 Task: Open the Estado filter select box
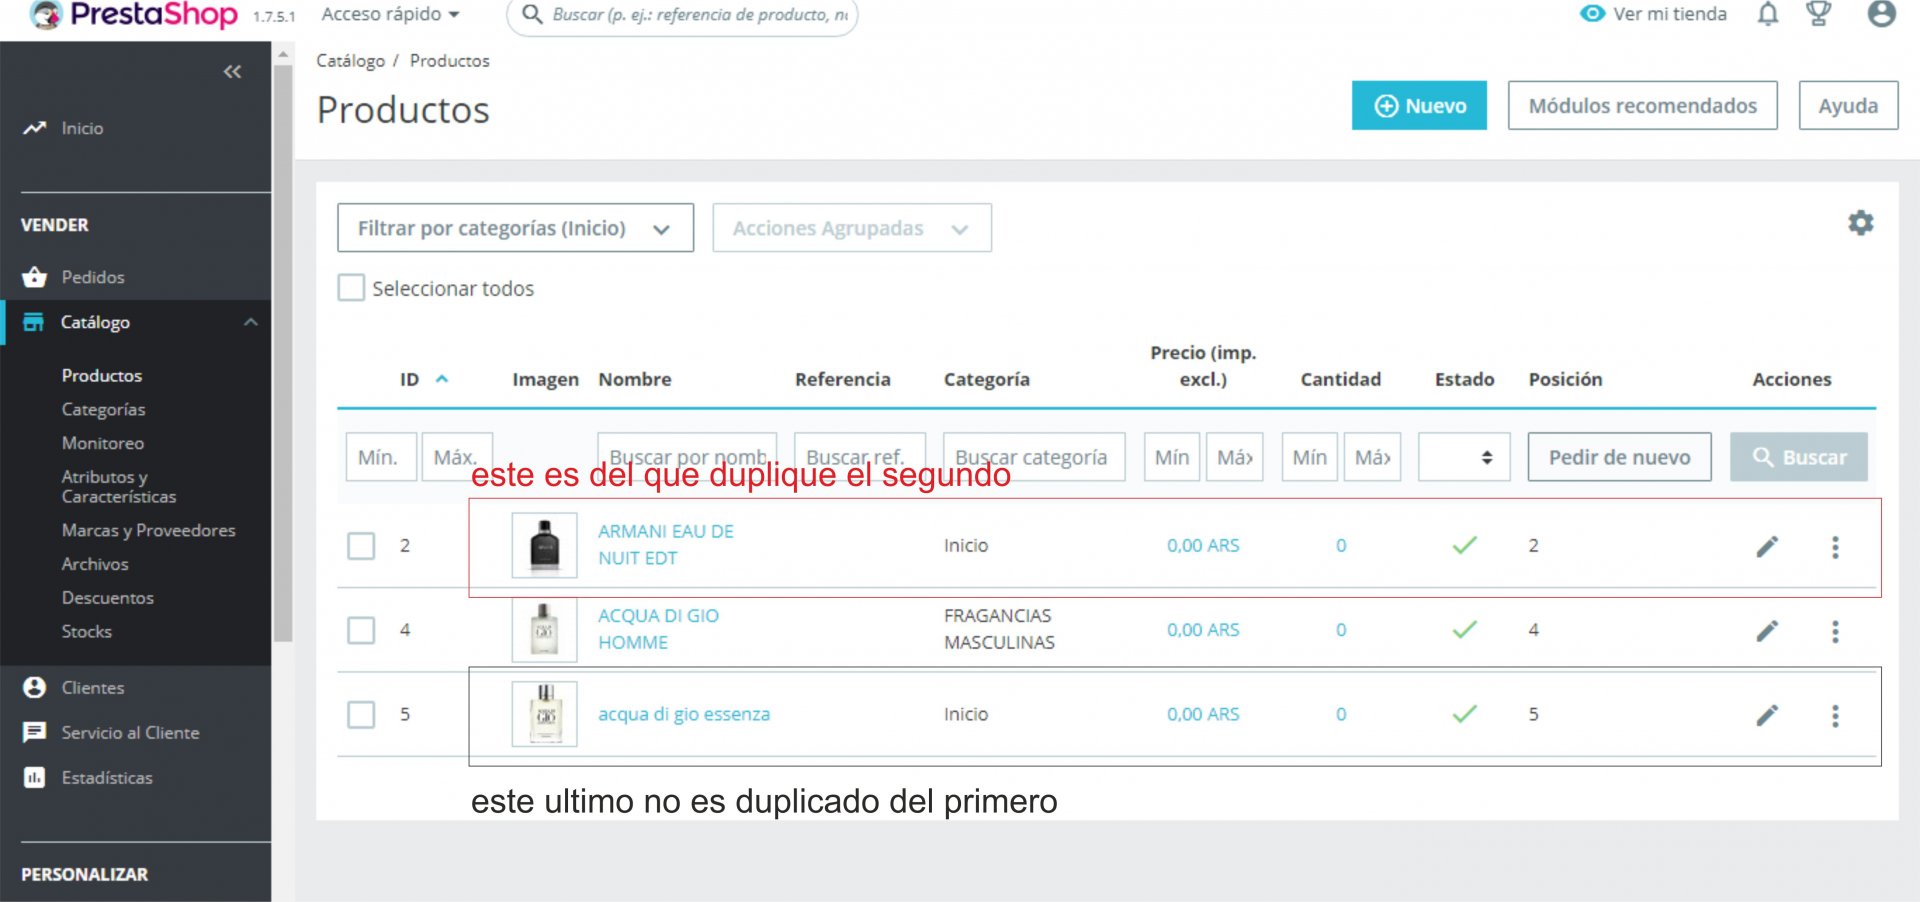click(1464, 457)
